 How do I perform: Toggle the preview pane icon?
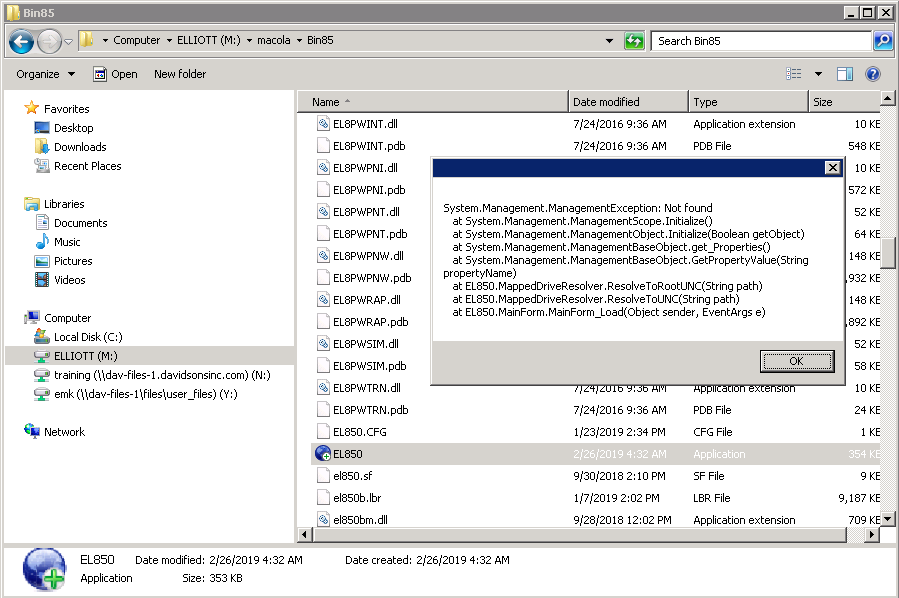[845, 74]
